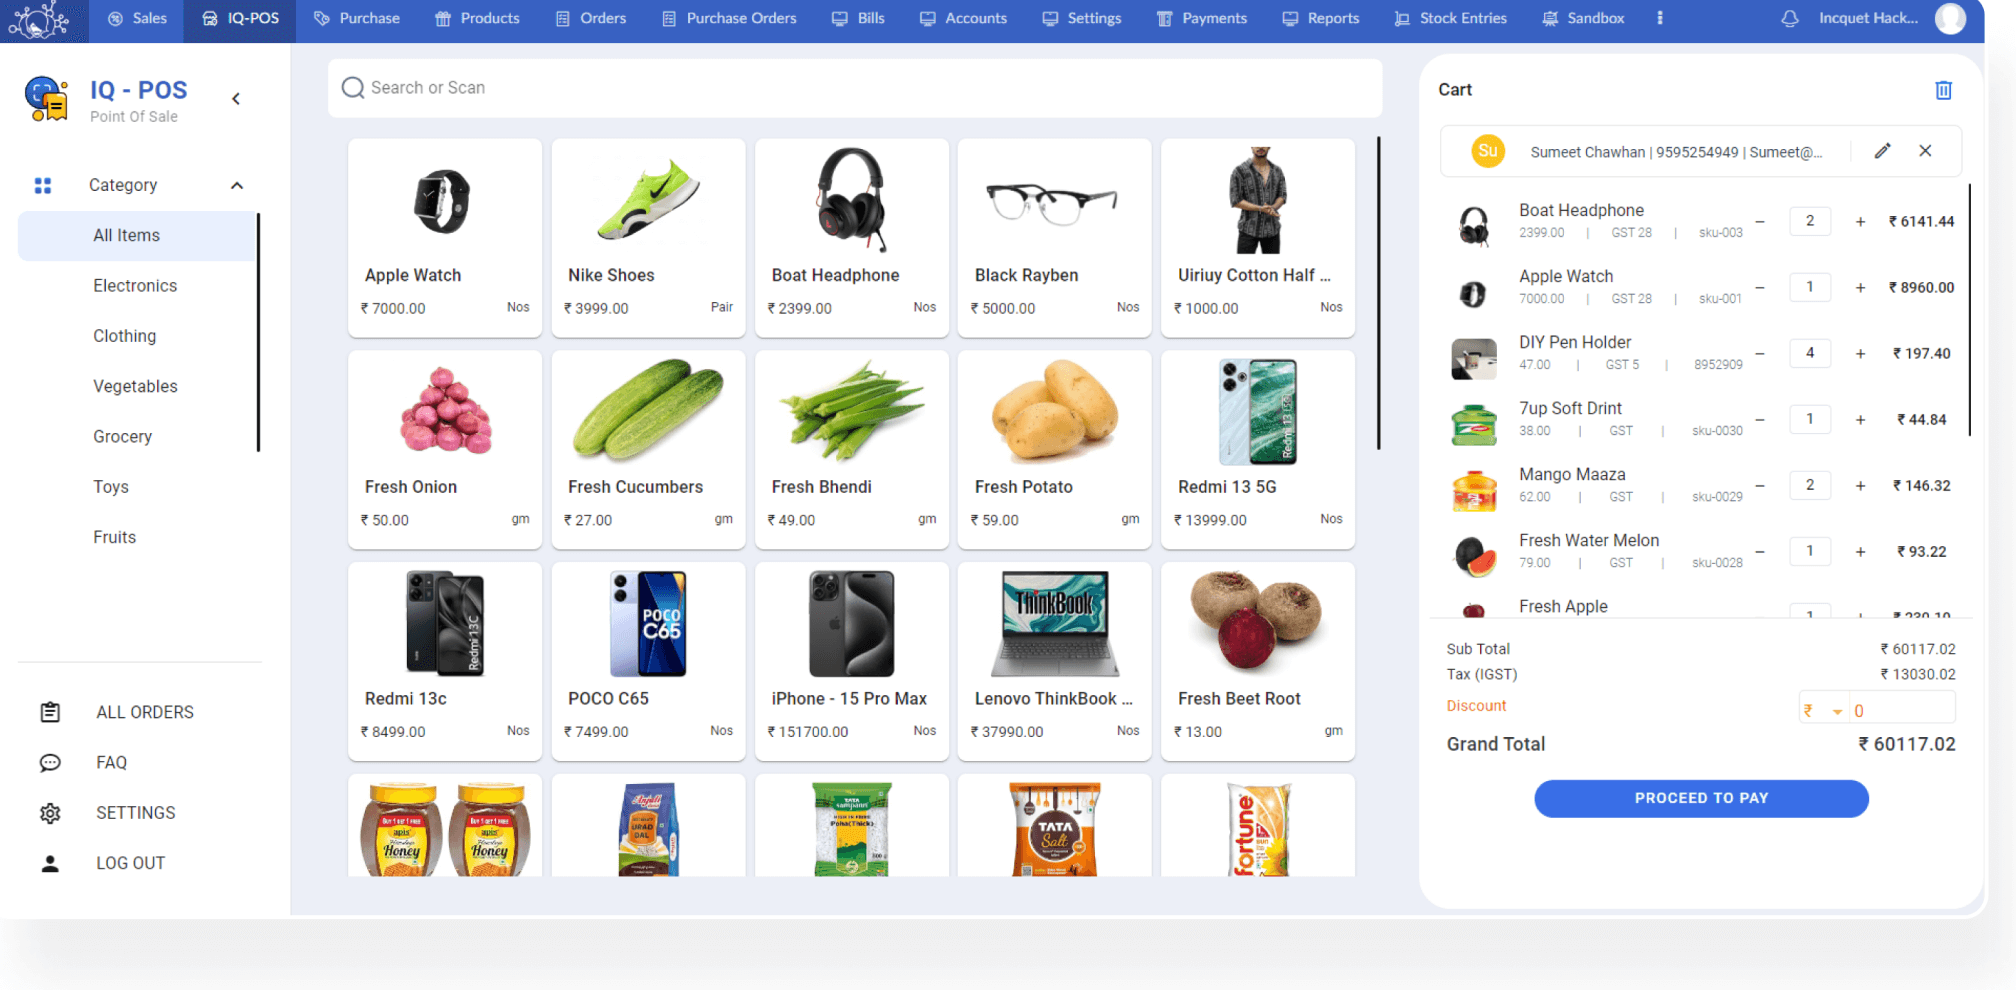Click the Log Out person icon
This screenshot has width=2016, height=990.
(x=50, y=863)
